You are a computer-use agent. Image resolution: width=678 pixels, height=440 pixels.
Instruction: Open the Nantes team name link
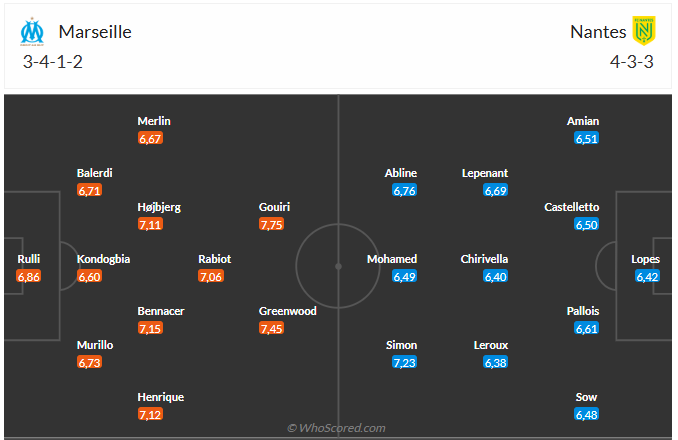[598, 32]
